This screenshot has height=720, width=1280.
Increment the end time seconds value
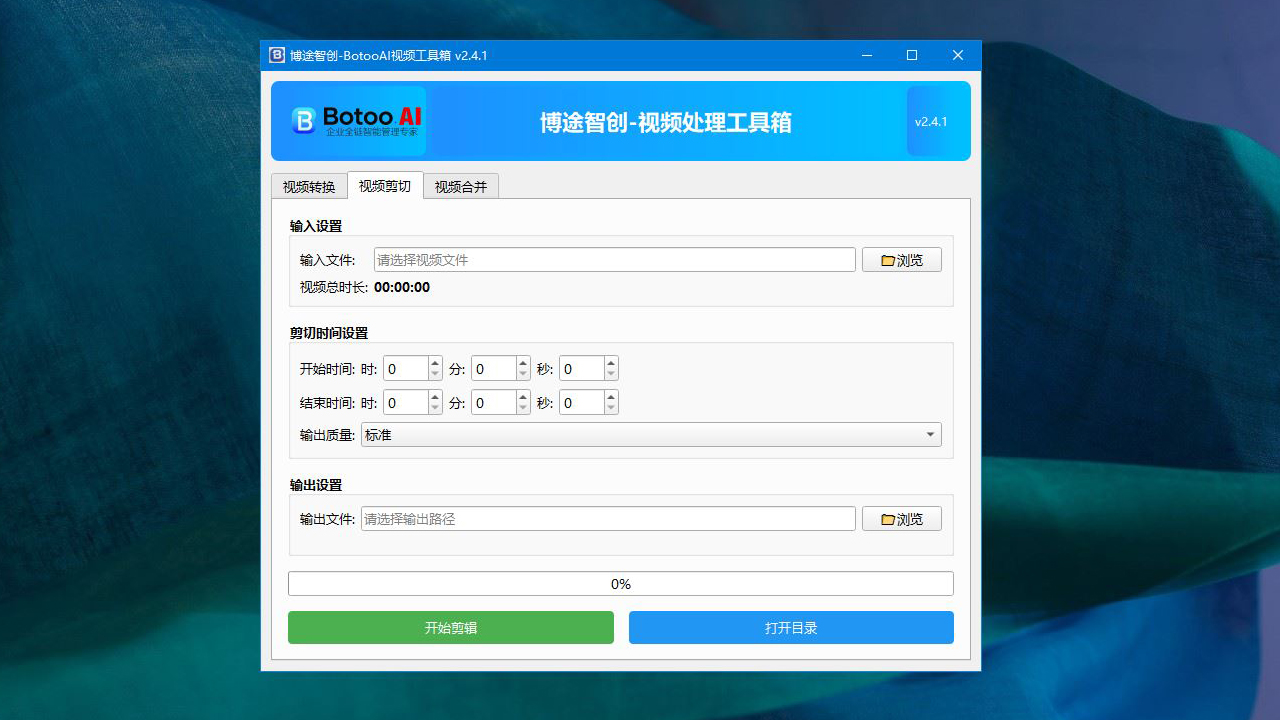[x=610, y=397]
